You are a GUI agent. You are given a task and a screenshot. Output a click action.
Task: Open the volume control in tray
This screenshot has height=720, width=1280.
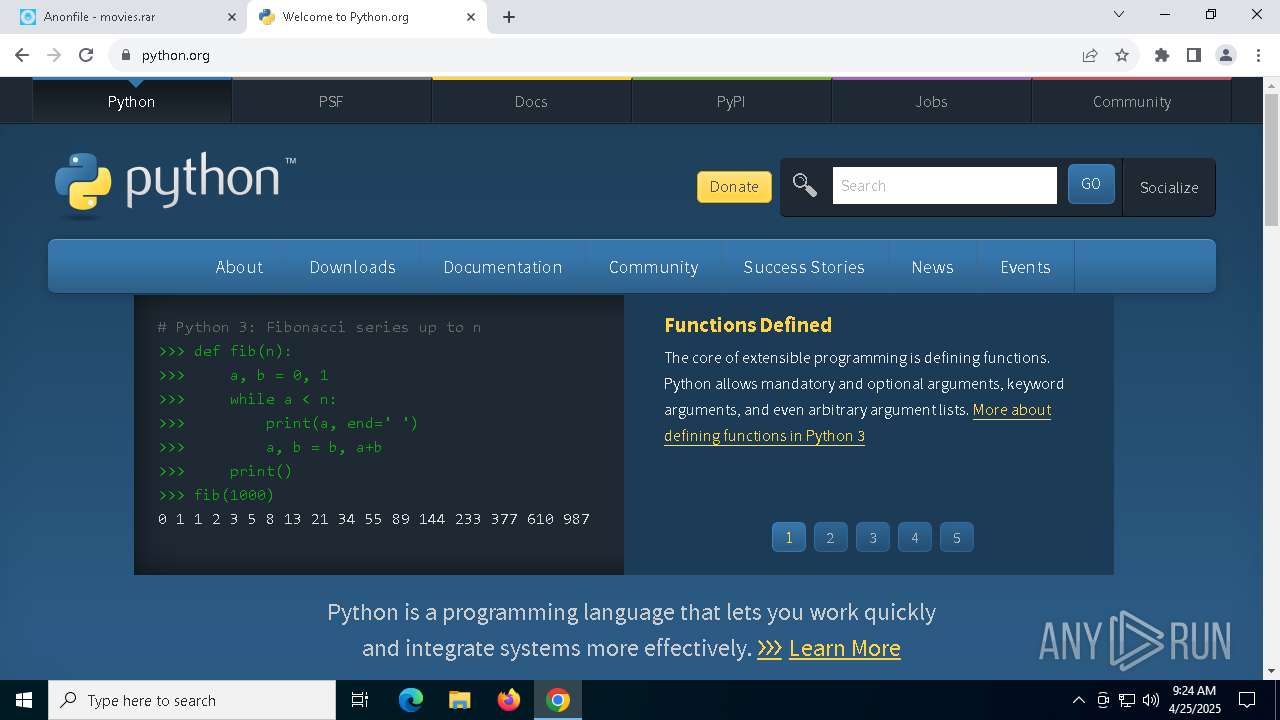tap(1151, 700)
